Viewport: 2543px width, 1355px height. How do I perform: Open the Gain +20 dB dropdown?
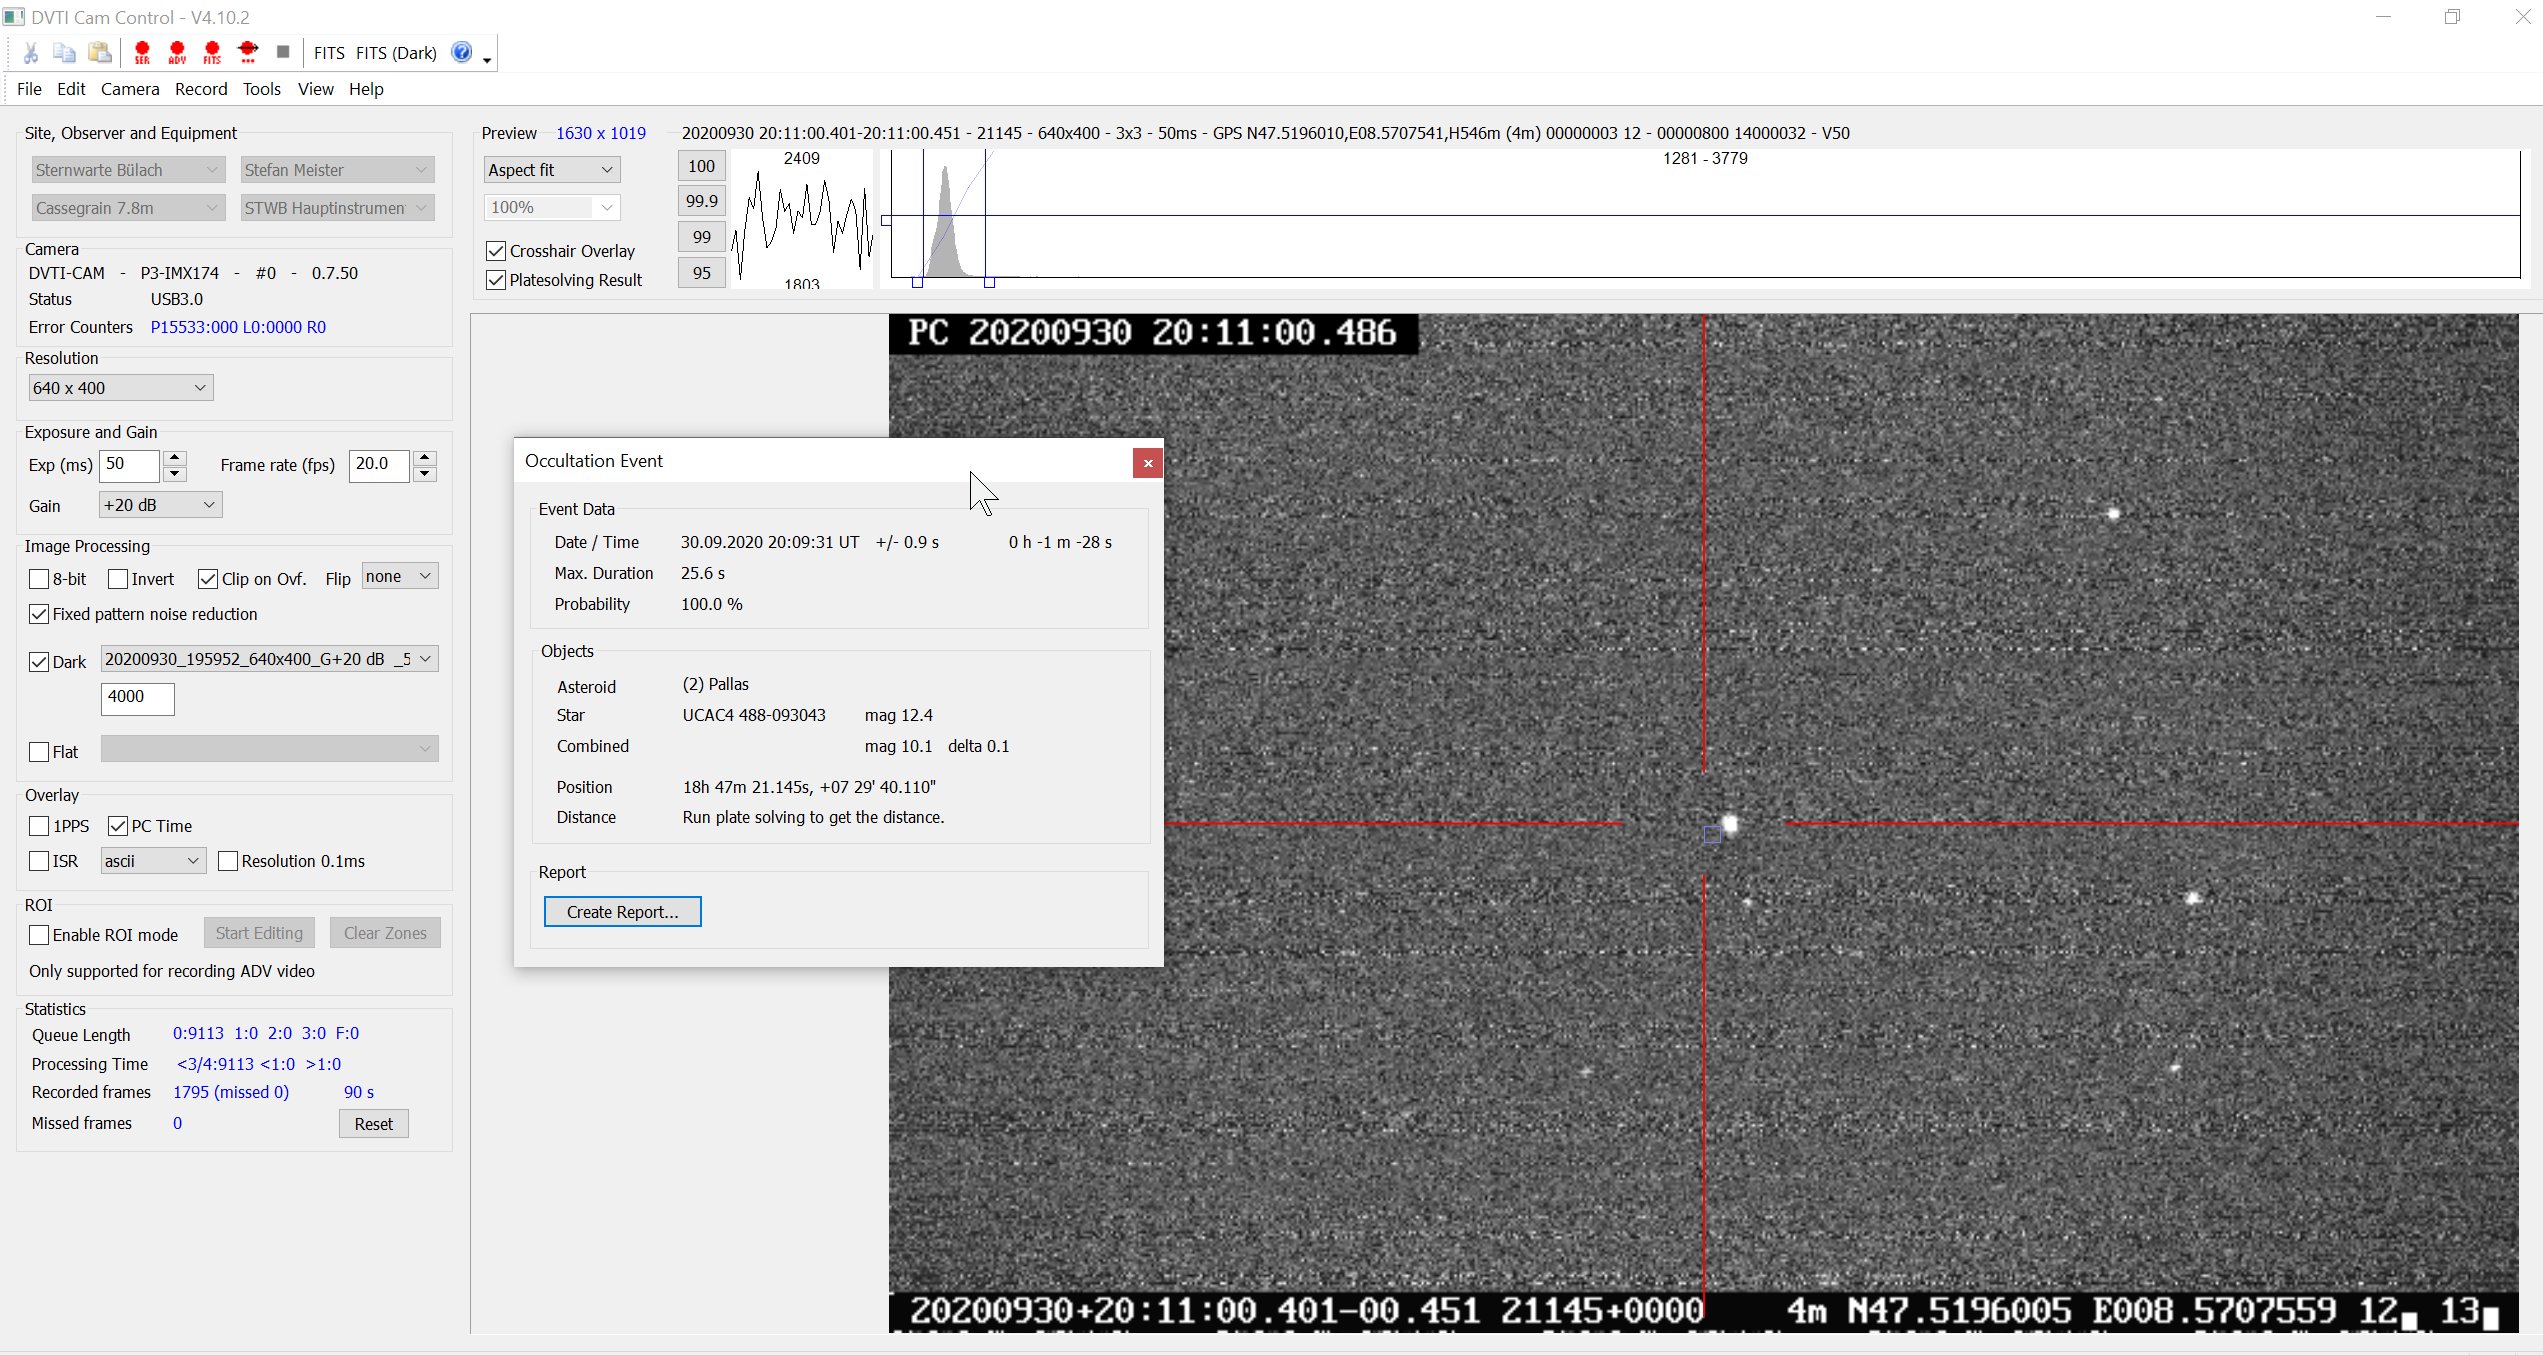(x=160, y=505)
